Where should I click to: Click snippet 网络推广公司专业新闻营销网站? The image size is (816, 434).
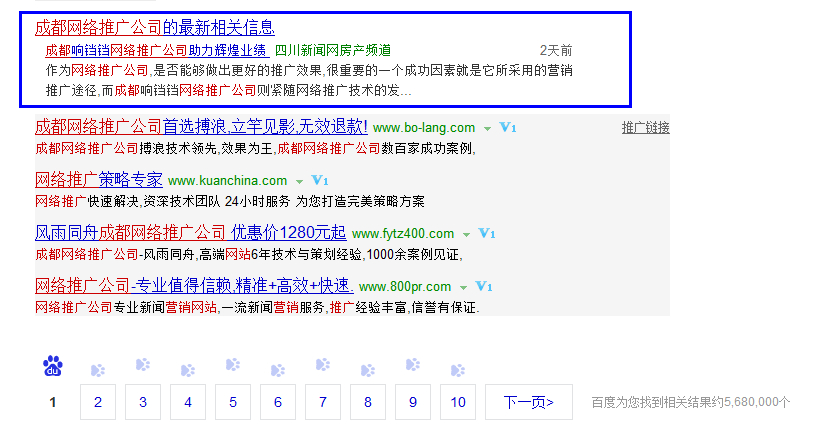(x=126, y=308)
